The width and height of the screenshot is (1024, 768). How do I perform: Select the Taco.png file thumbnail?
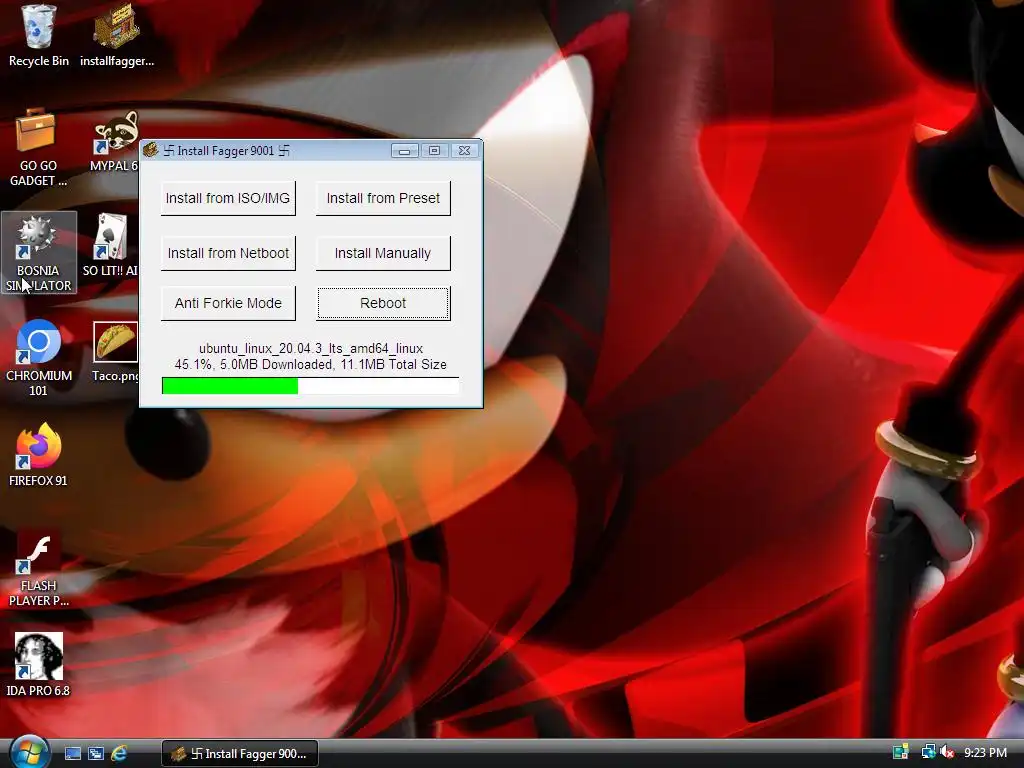point(116,351)
